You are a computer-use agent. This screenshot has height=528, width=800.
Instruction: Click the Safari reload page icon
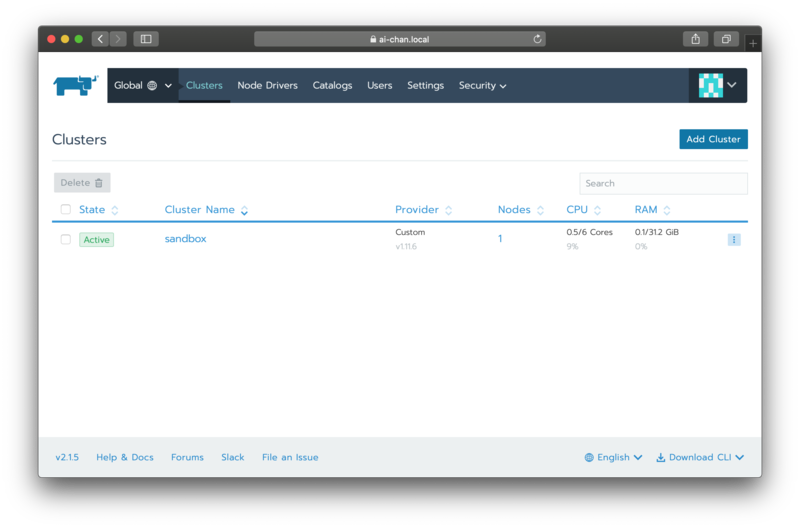pyautogui.click(x=538, y=39)
